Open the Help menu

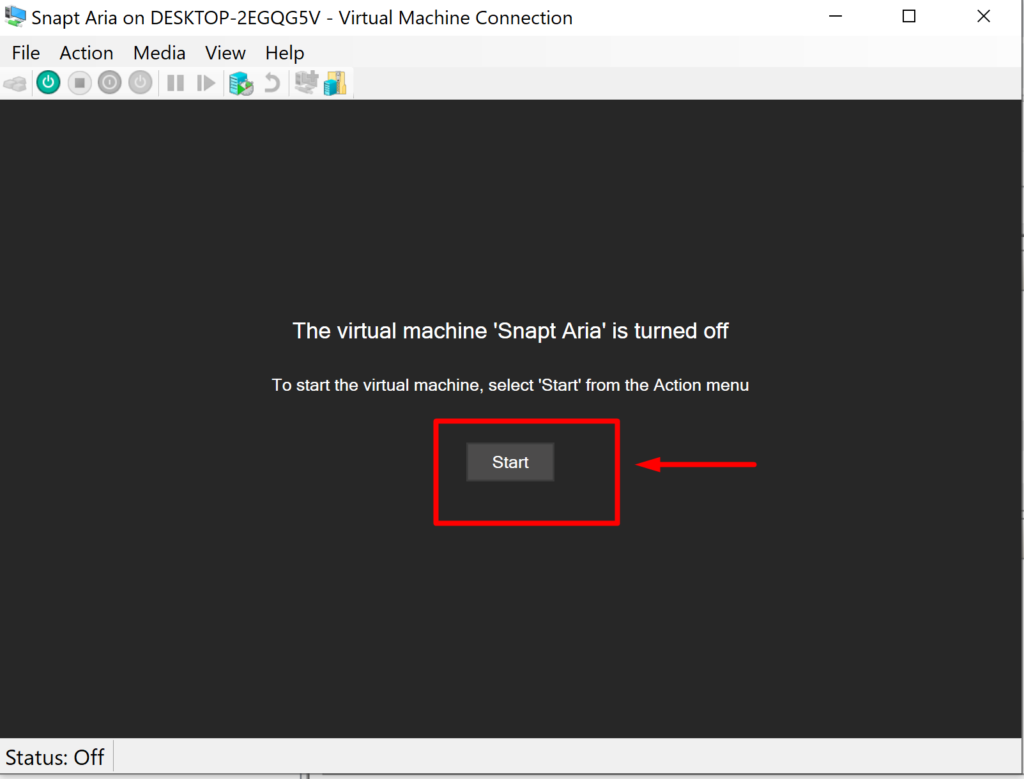285,53
